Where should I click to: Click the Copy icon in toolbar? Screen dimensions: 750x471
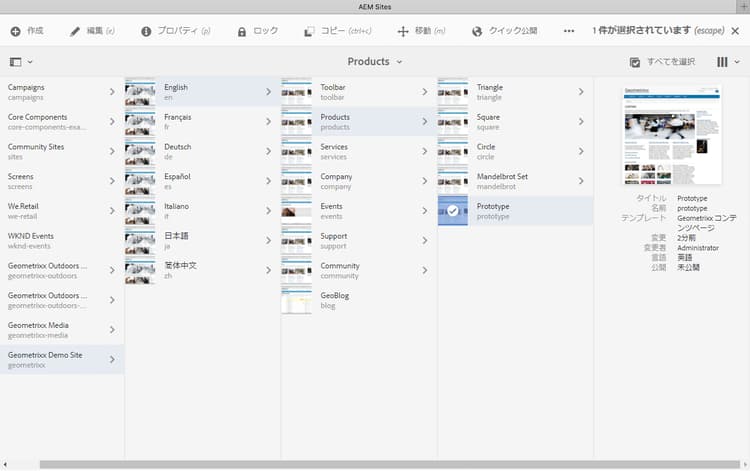point(309,32)
